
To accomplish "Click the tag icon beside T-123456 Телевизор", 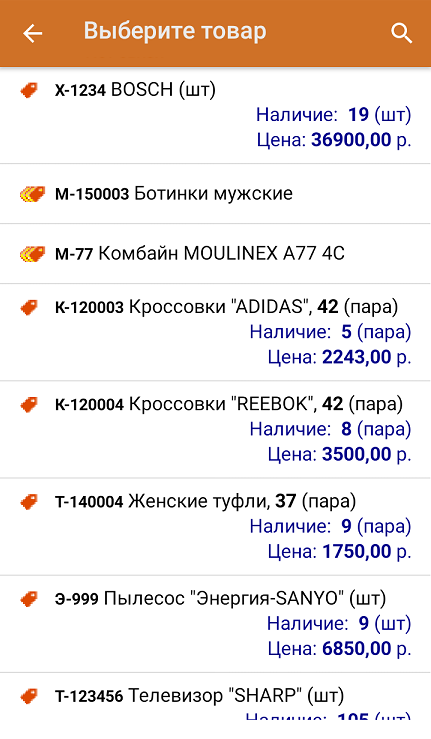I will tap(29, 696).
